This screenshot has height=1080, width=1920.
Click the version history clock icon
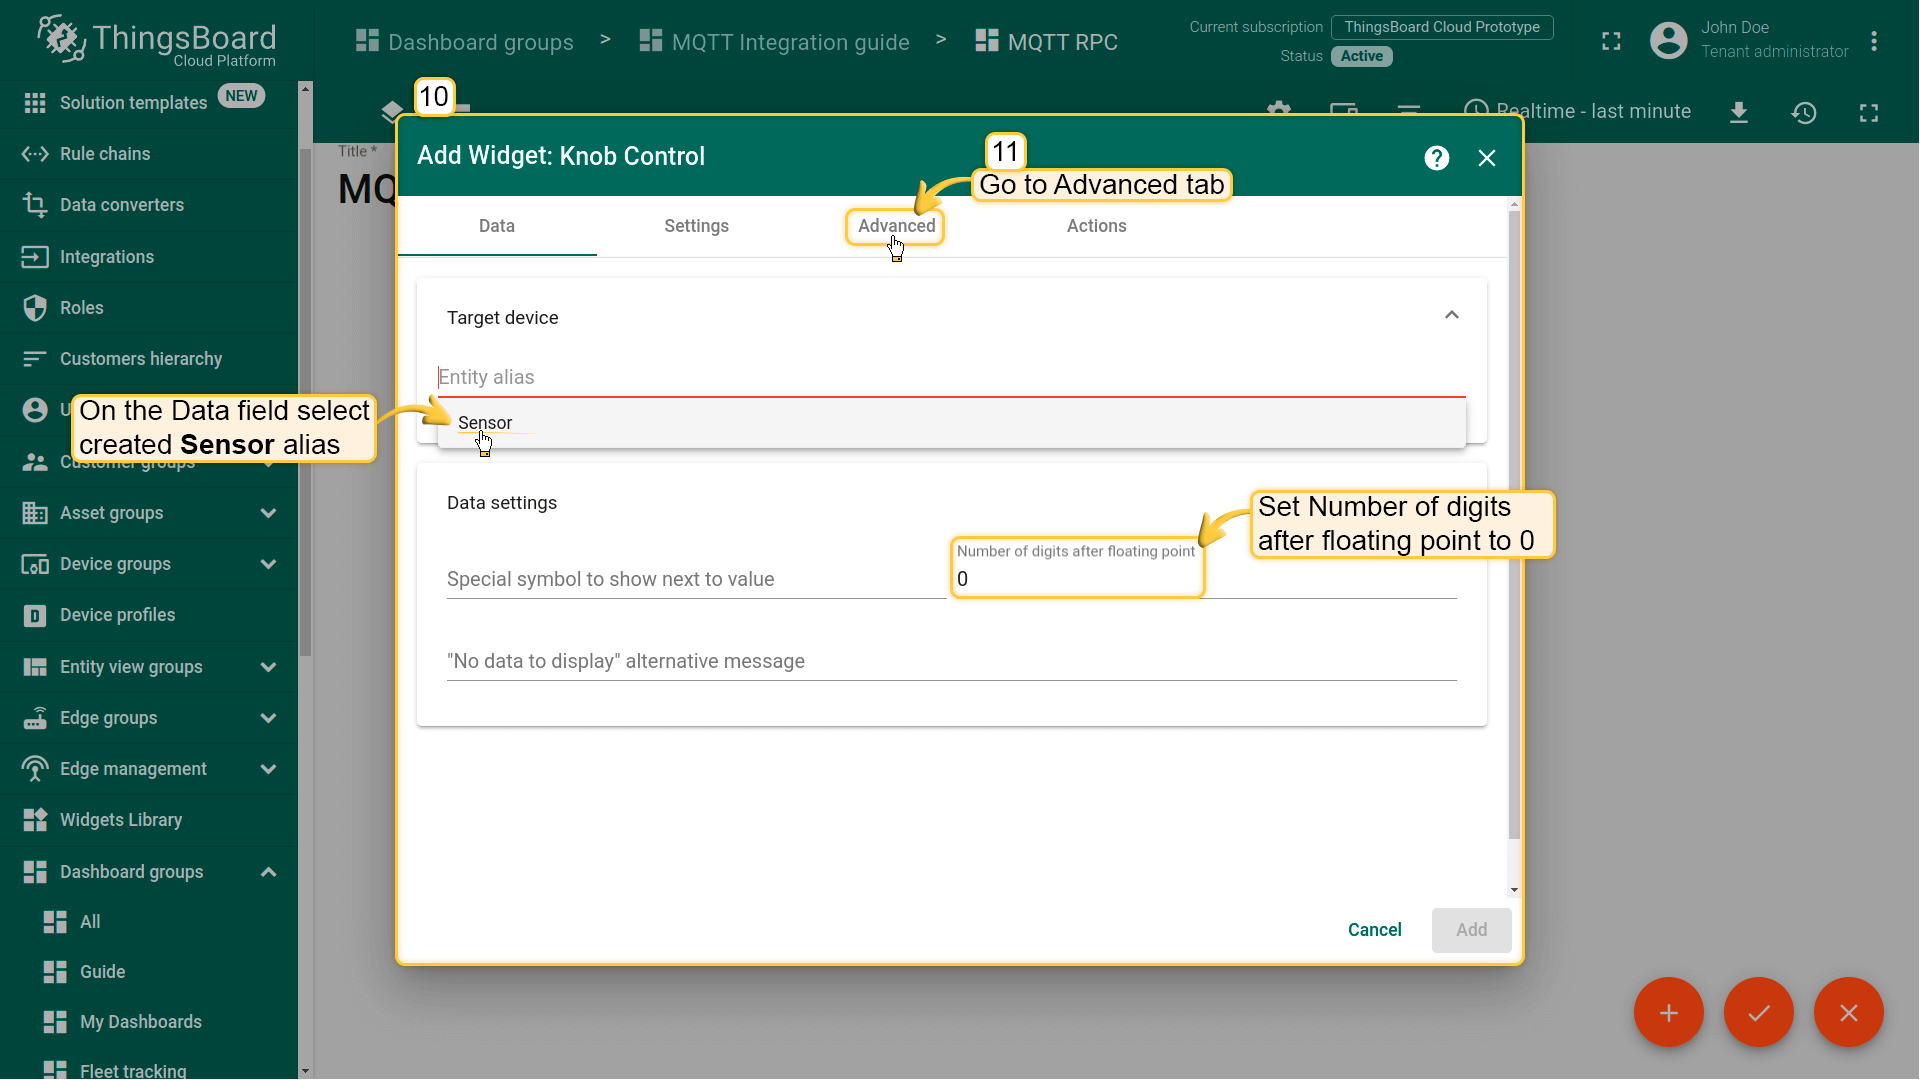coord(1804,112)
